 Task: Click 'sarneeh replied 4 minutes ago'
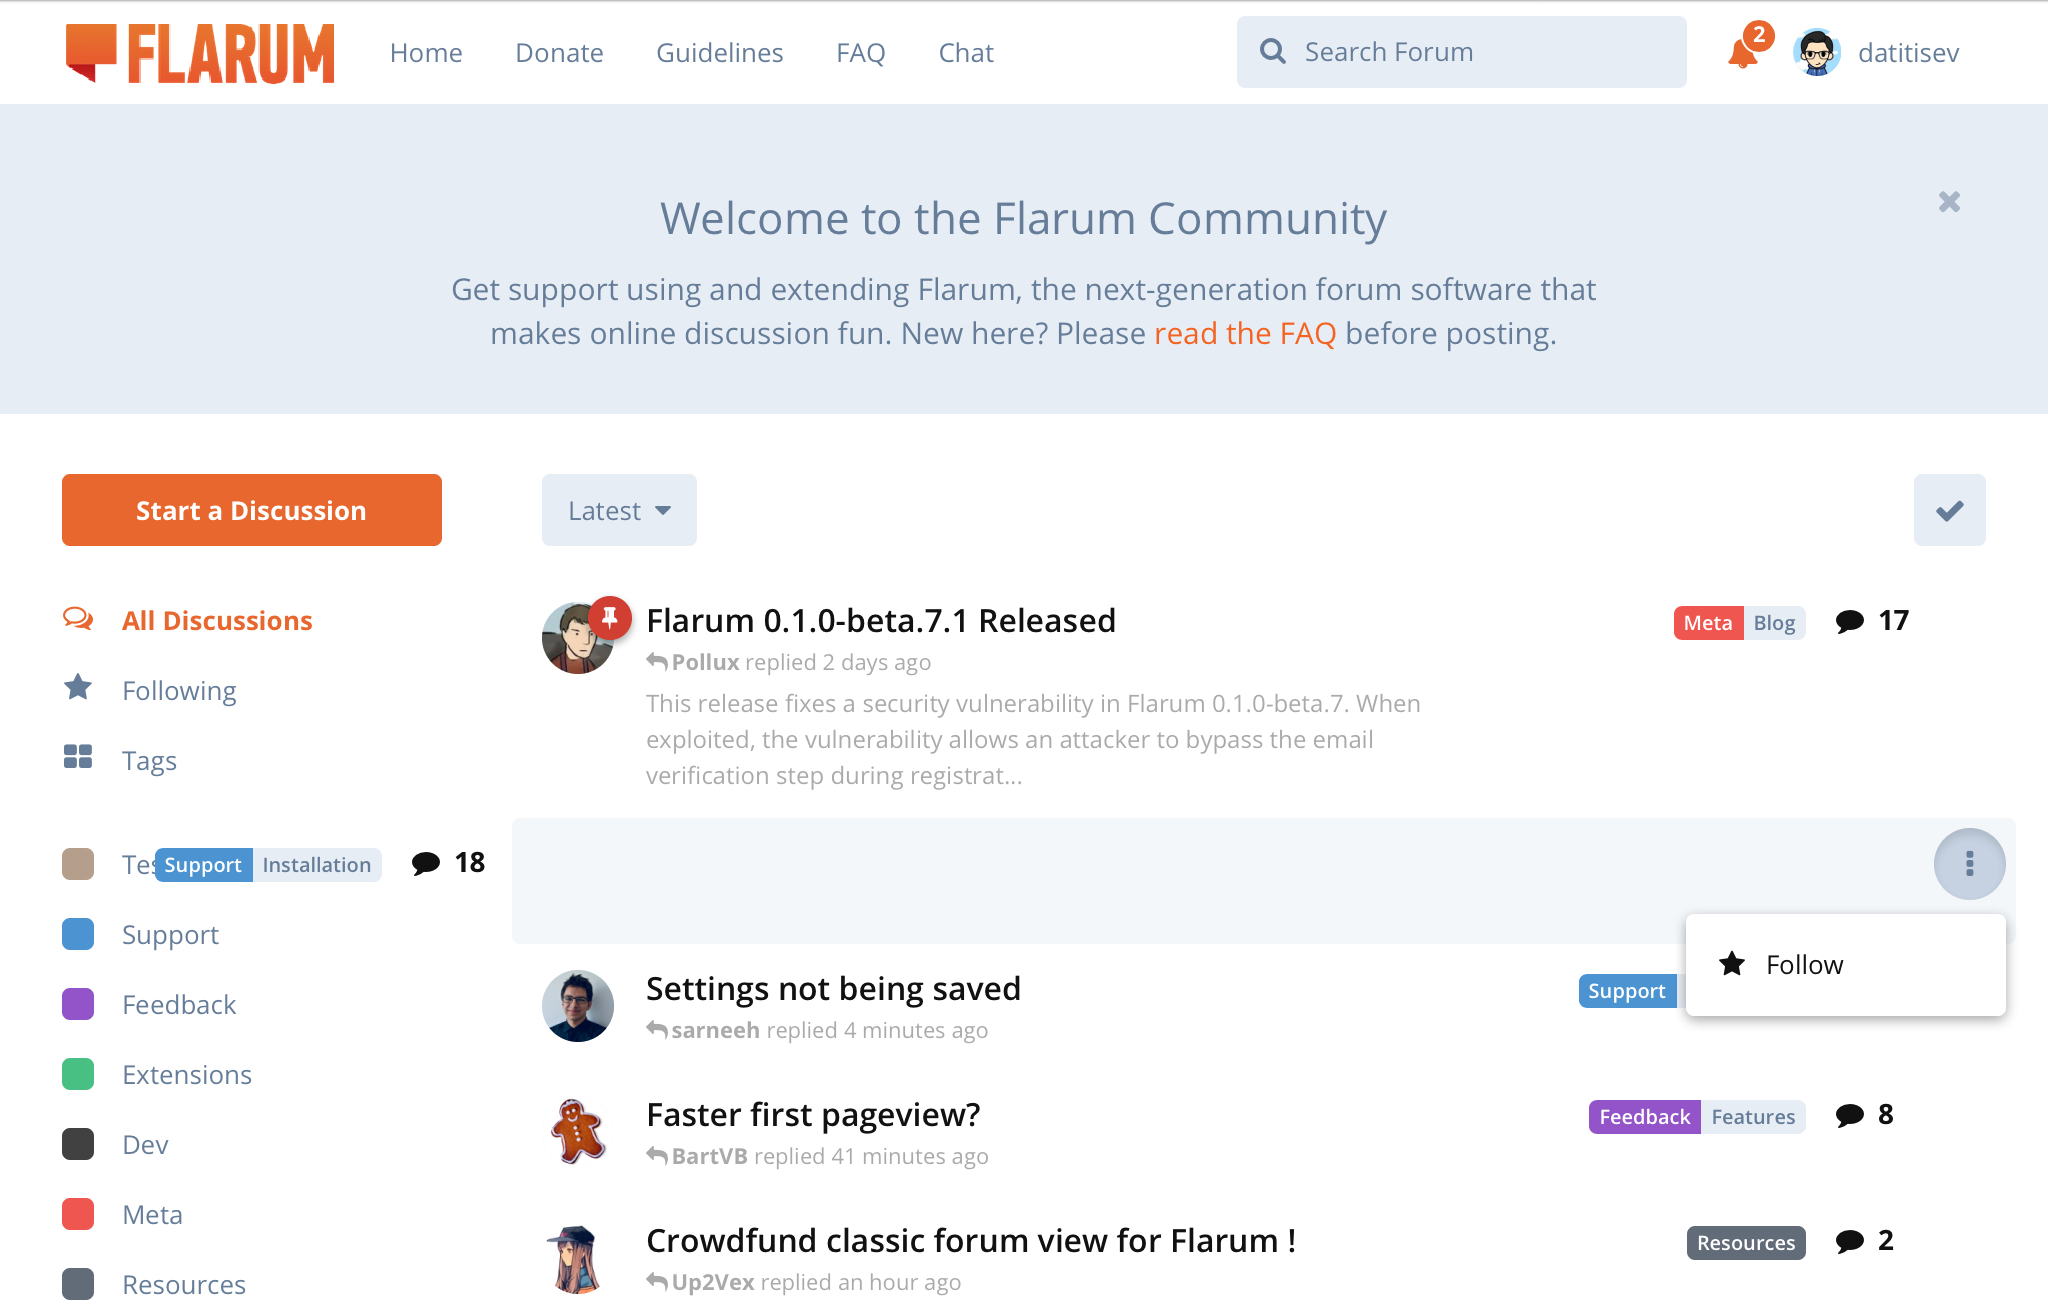click(817, 1030)
